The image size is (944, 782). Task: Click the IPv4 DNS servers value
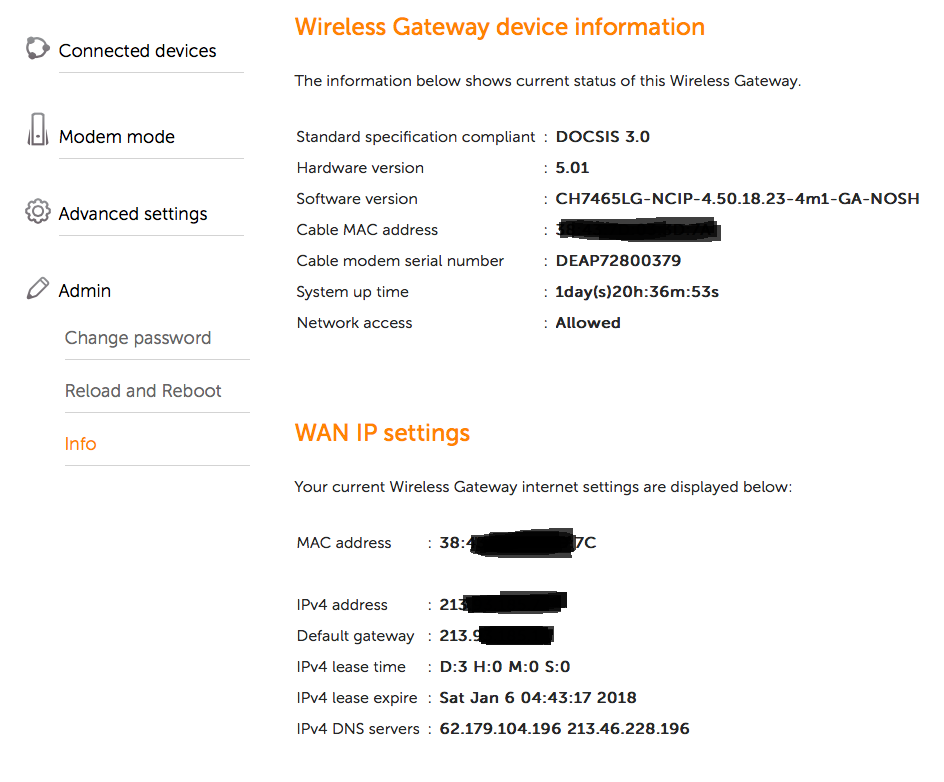tap(564, 729)
